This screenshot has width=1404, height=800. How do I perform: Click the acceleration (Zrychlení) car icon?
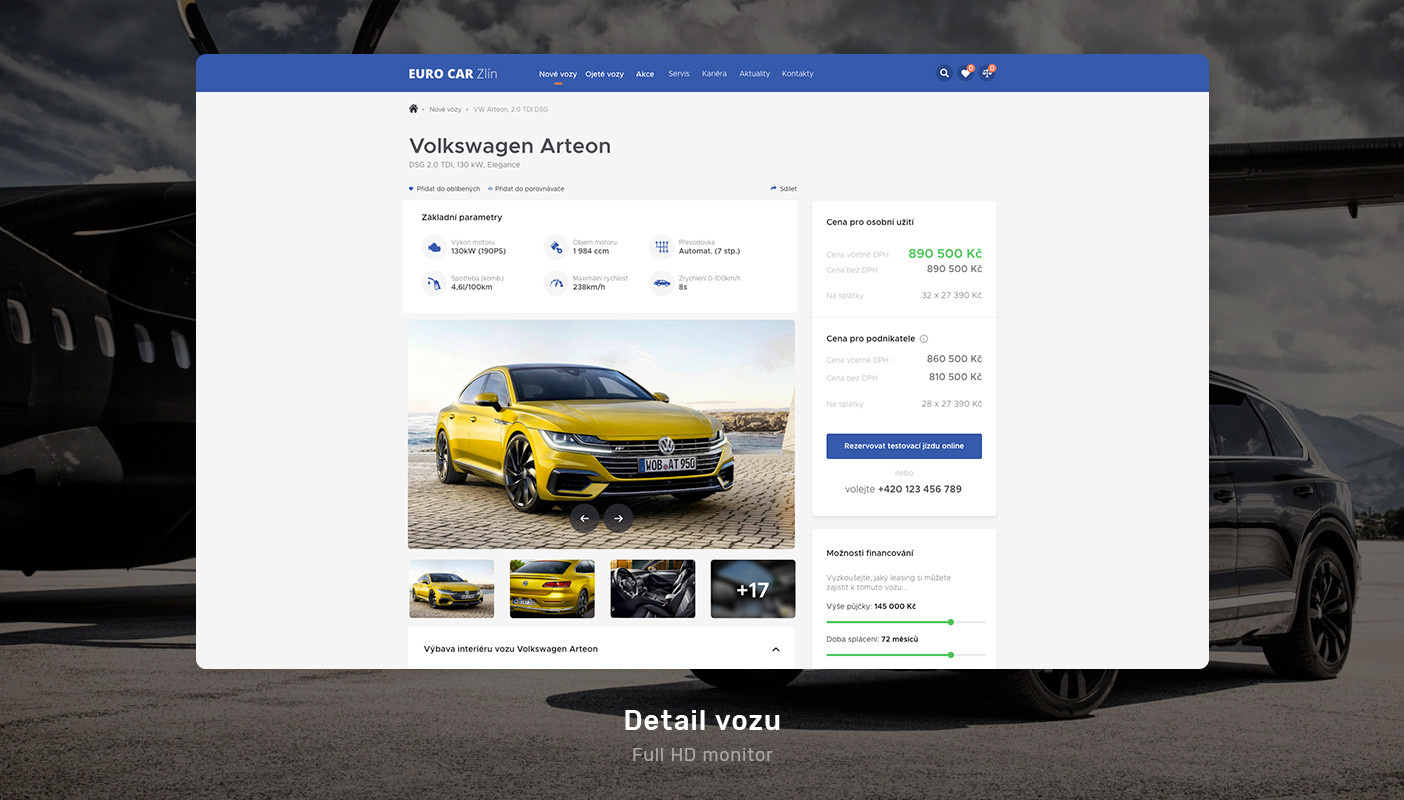click(662, 283)
